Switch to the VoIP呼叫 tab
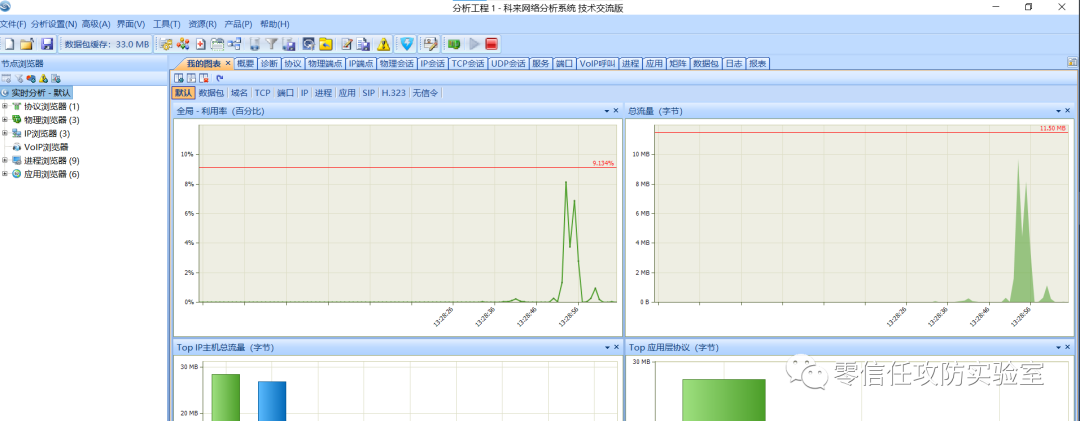The image size is (1080, 421). [x=596, y=63]
